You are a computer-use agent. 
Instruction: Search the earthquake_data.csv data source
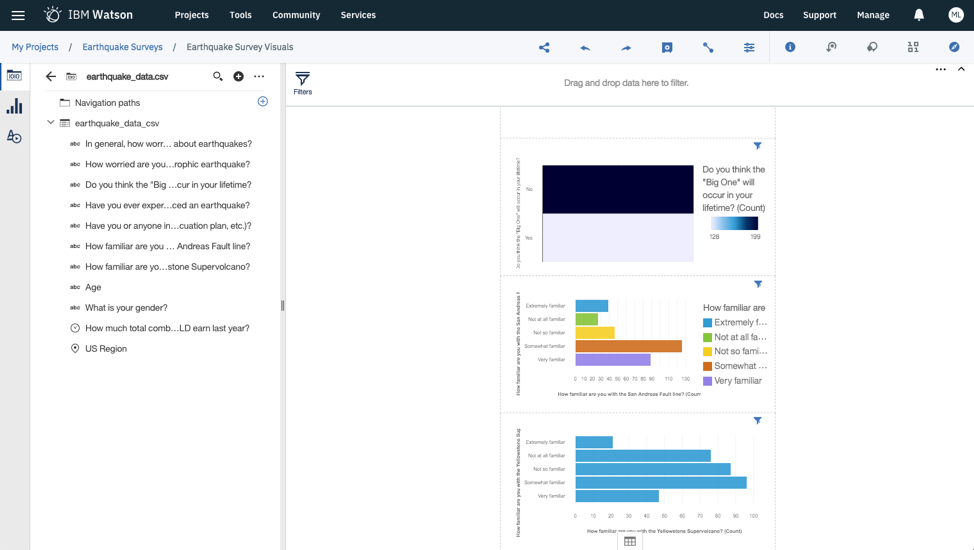[x=218, y=76]
